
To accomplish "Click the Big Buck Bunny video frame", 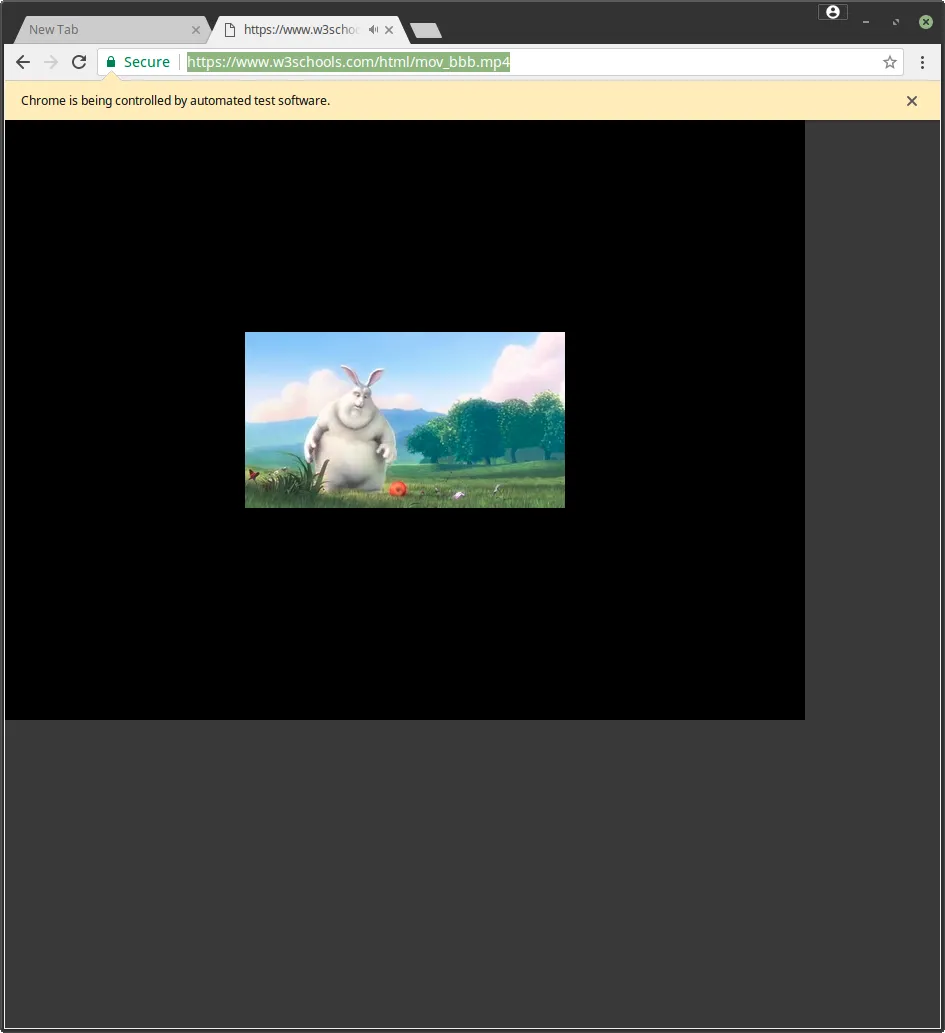I will (405, 420).
